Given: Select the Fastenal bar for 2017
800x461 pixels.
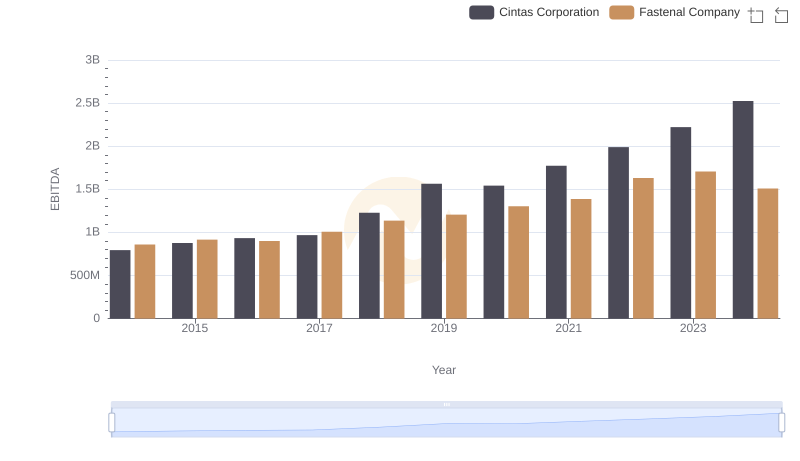Looking at the screenshot, I should tap(332, 275).
